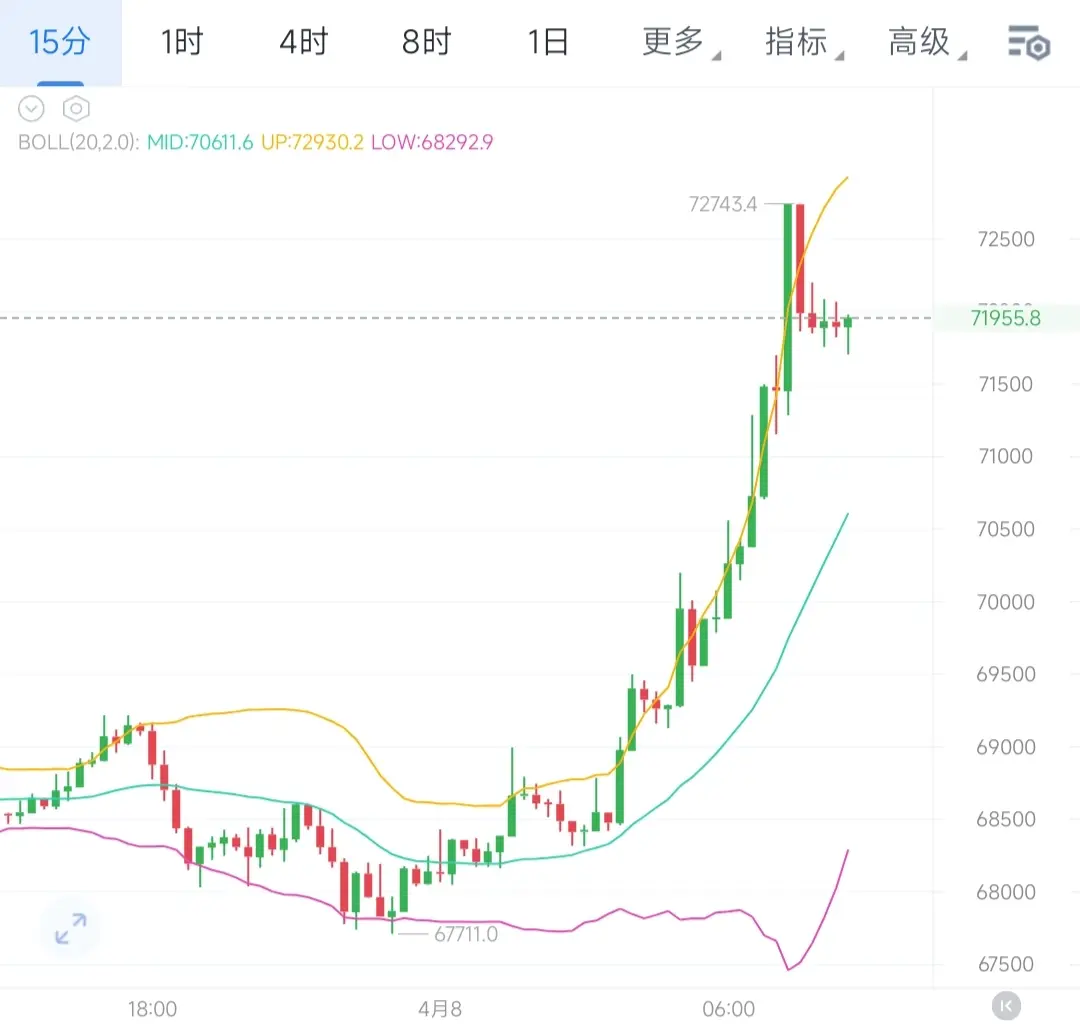Click the 18:00 time axis label
This screenshot has height=1027, width=1080.
click(x=152, y=1009)
